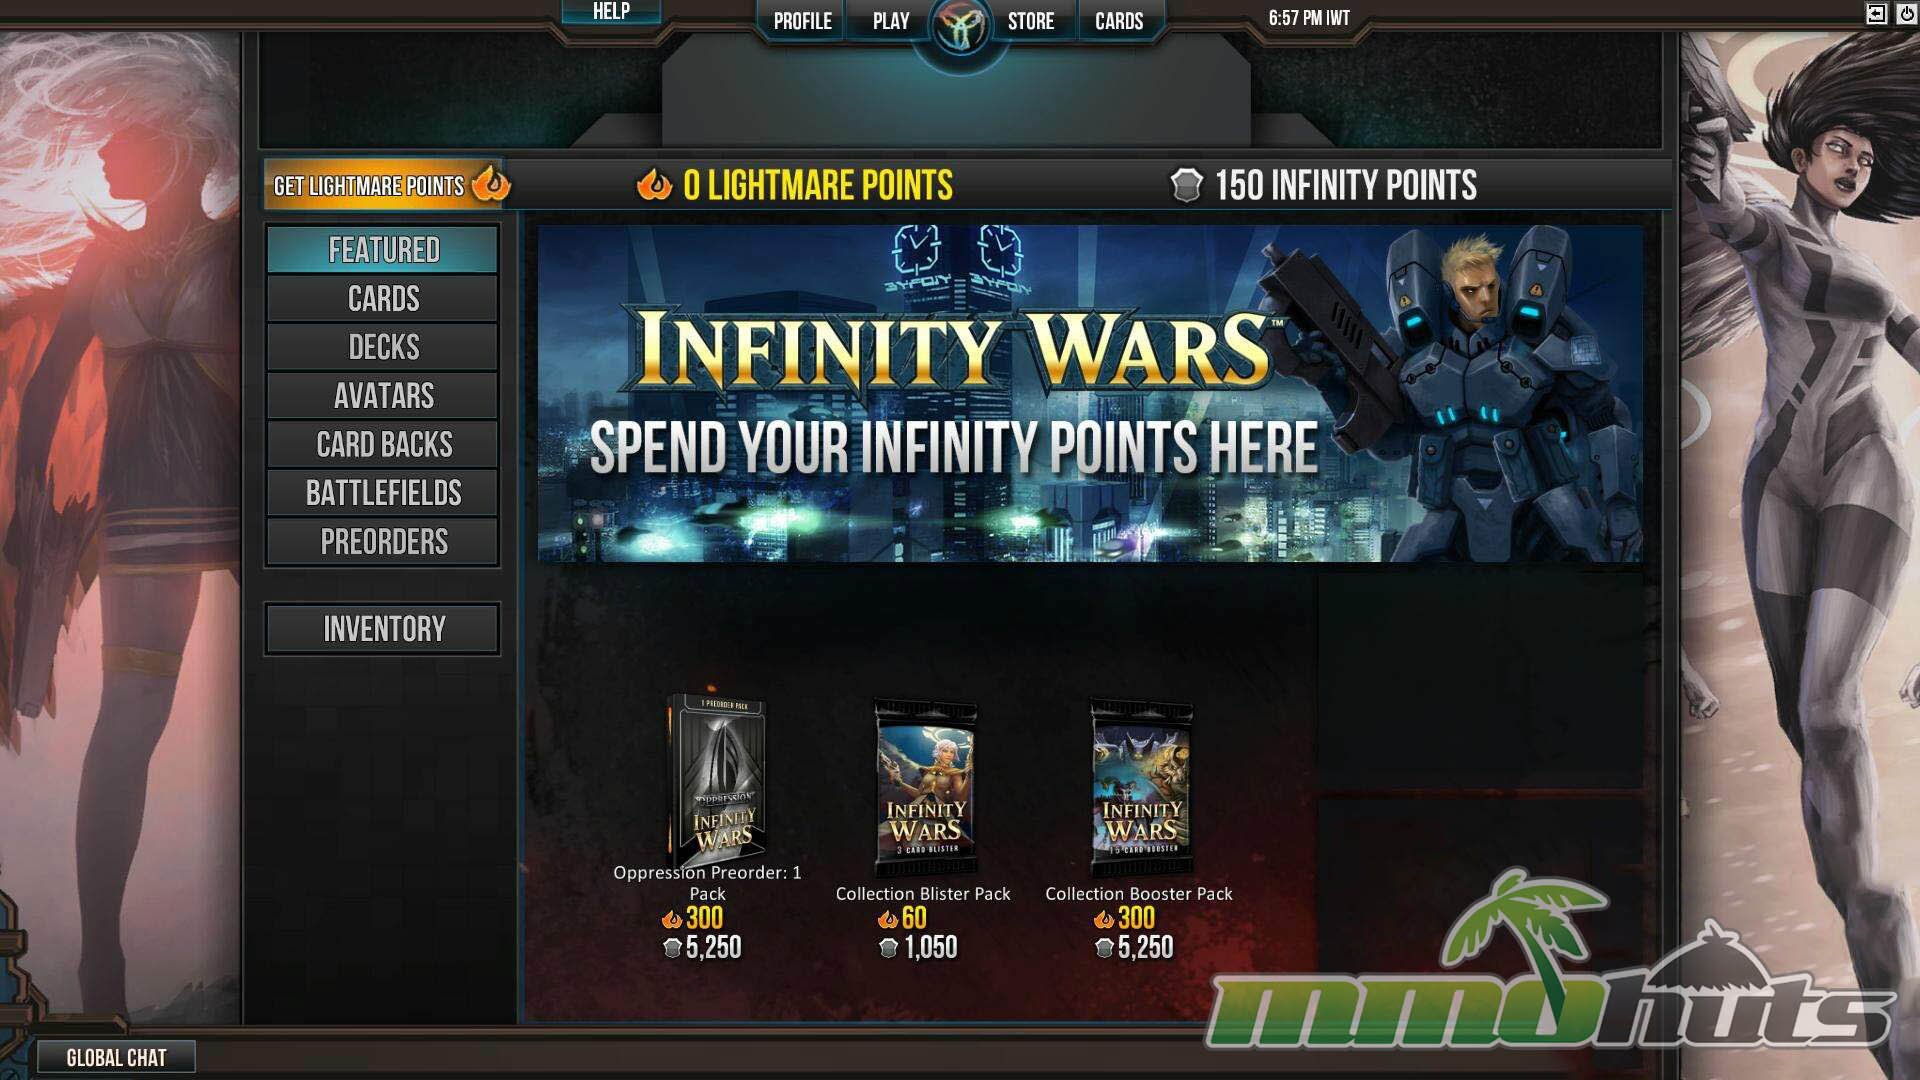This screenshot has width=1920, height=1080.
Task: Select the Decks store category
Action: pyautogui.click(x=383, y=347)
